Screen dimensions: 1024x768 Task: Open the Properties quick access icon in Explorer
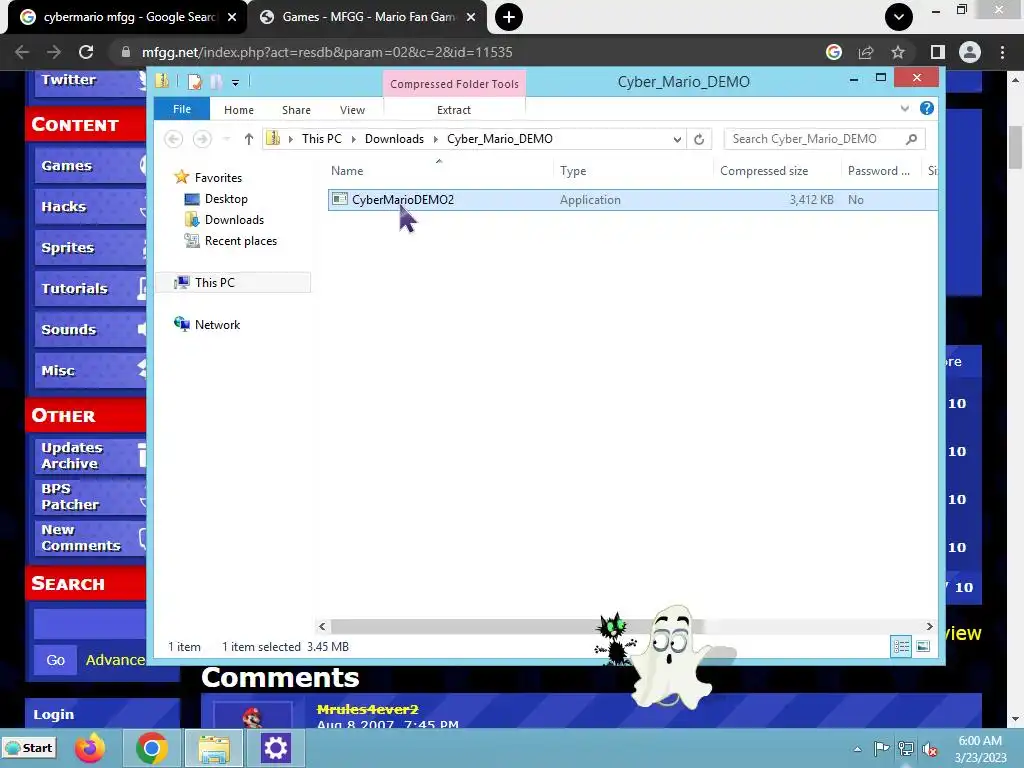click(195, 82)
